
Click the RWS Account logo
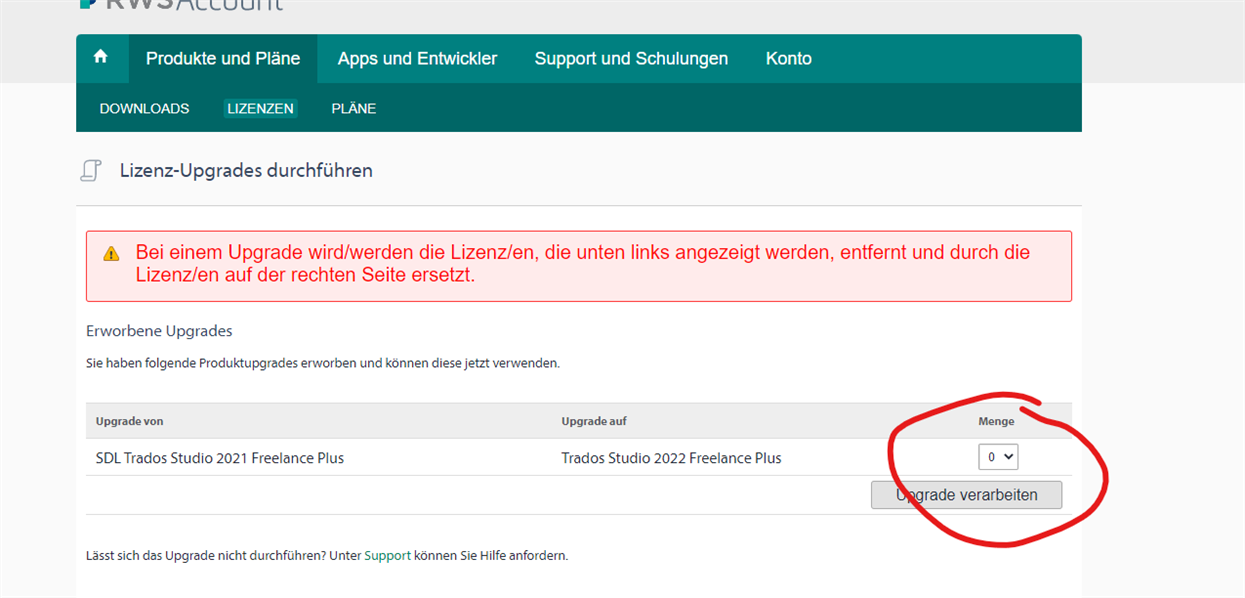coord(181,5)
